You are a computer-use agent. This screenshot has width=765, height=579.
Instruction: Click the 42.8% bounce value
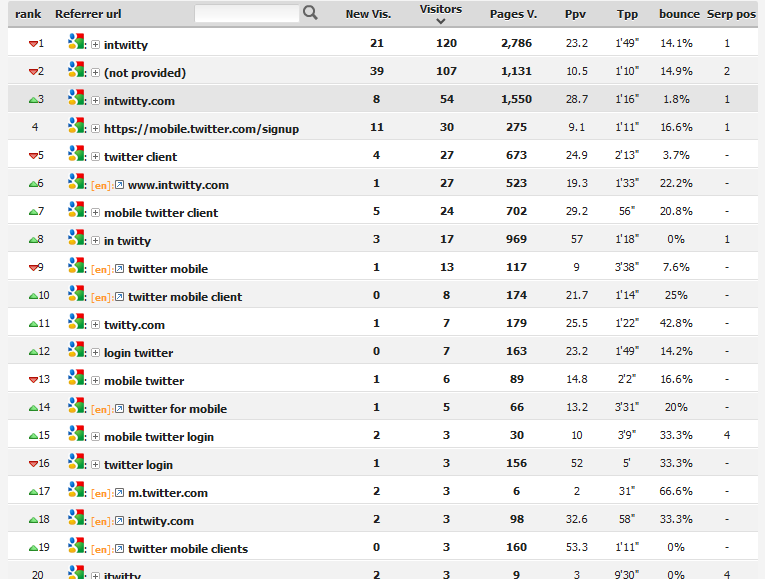676,323
